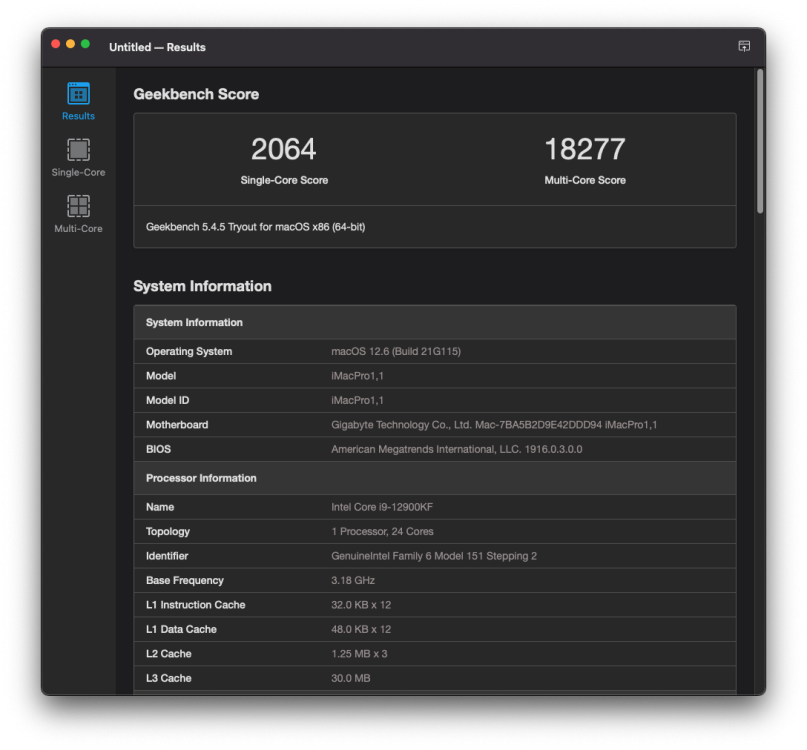Click the Intel Core i9-12900KF value
Image resolution: width=807 pixels, height=750 pixels.
click(x=382, y=507)
